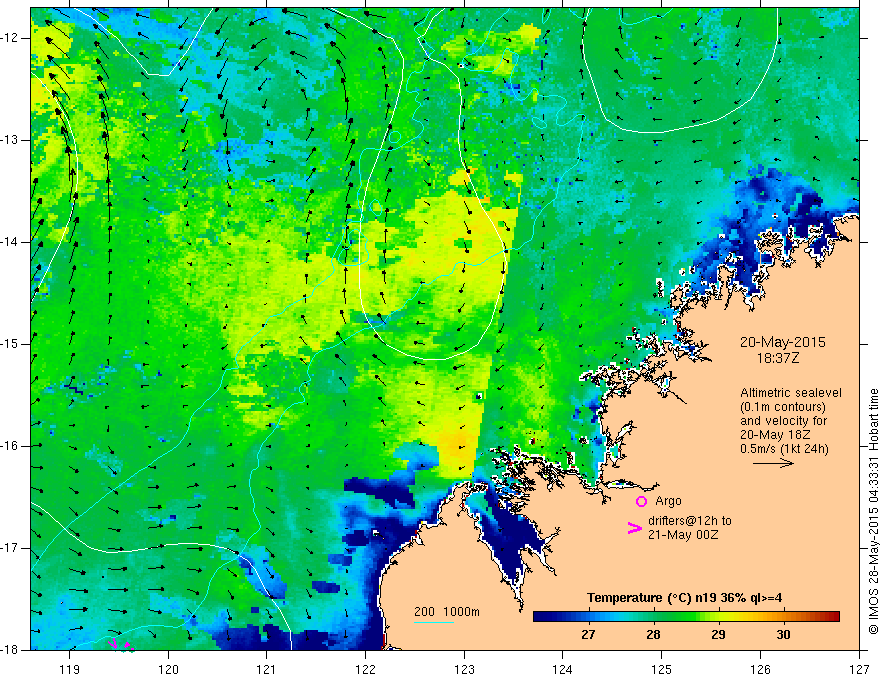Click longitude axis label 124
The height and width of the screenshot is (680, 880).
click(x=563, y=669)
